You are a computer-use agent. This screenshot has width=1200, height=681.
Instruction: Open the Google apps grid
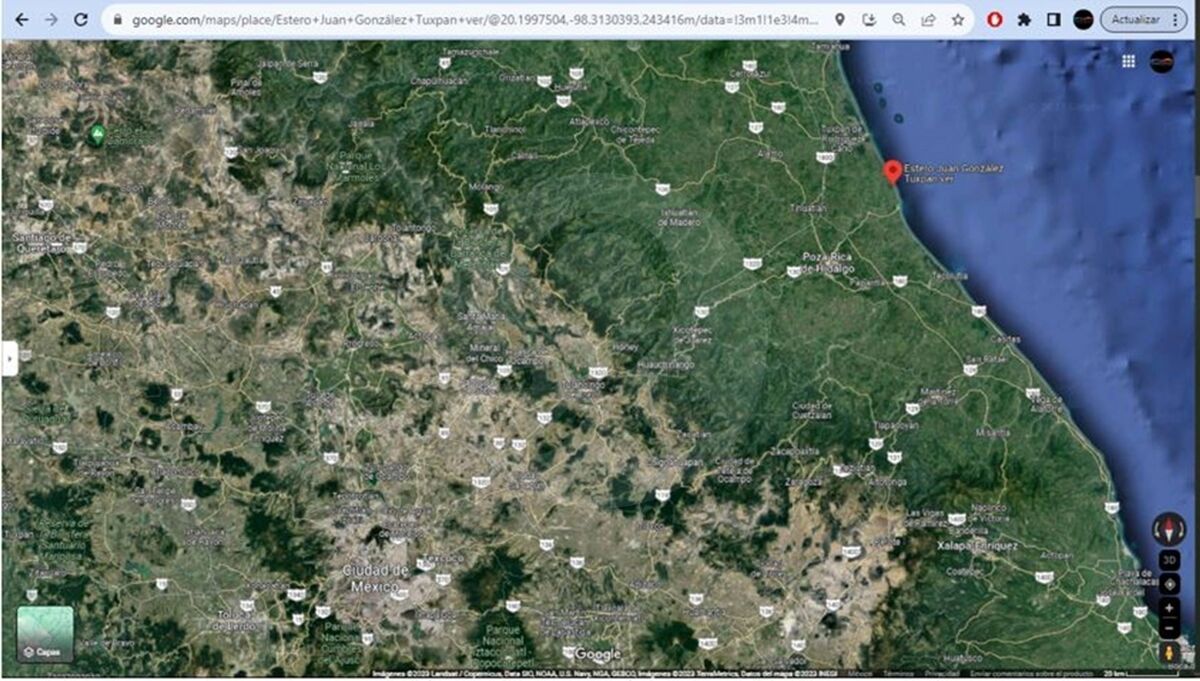[1128, 61]
